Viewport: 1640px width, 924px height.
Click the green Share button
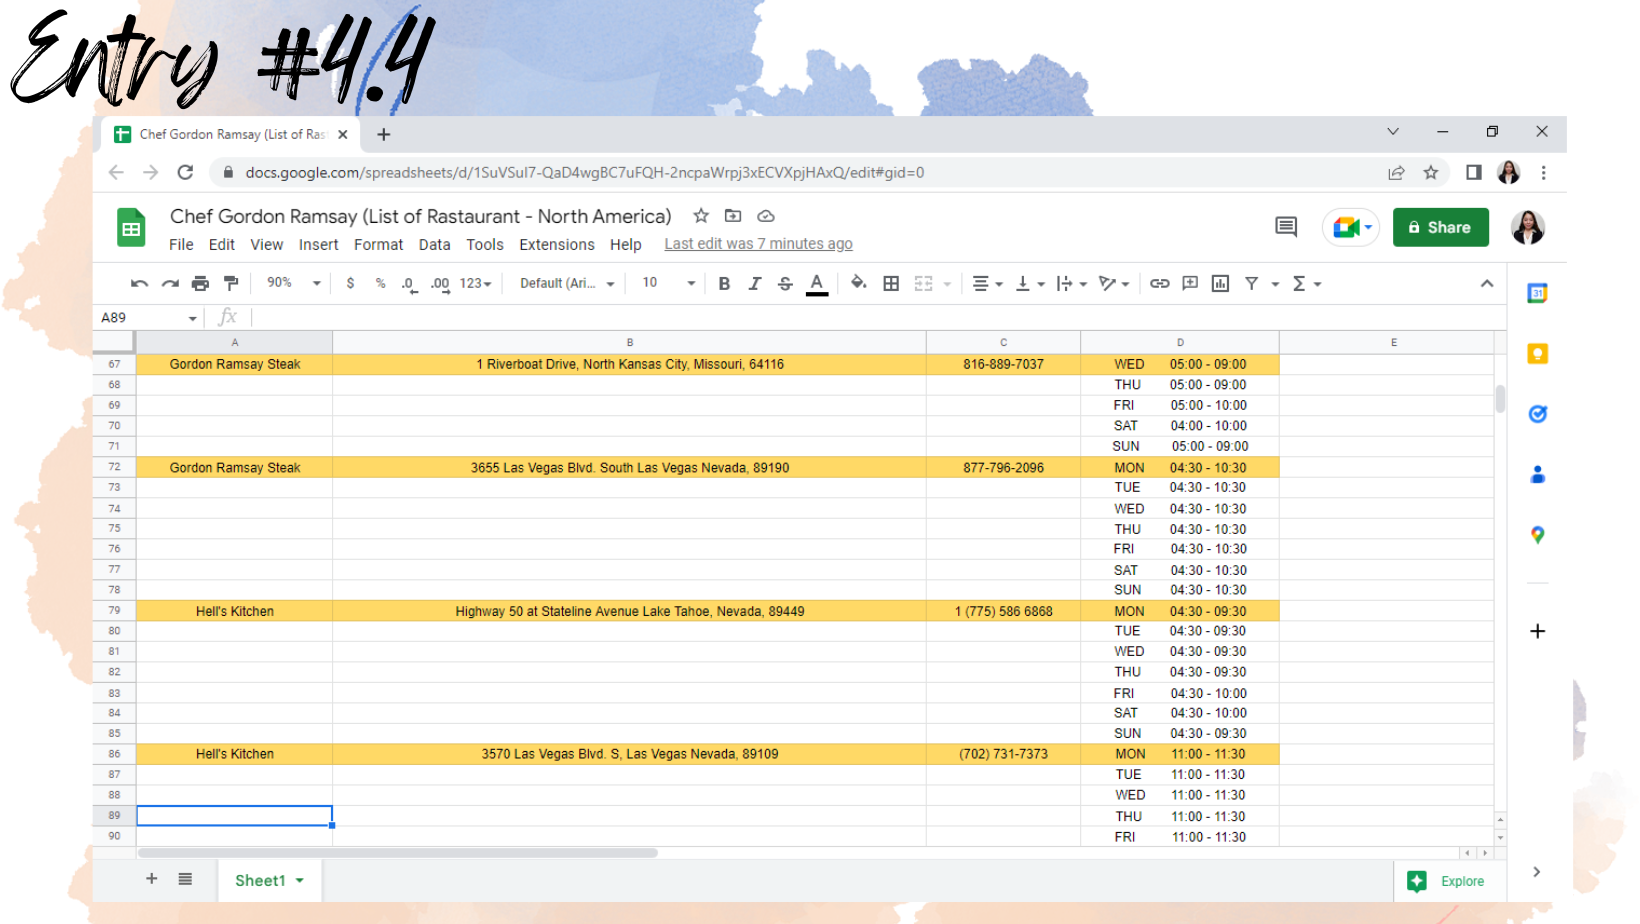coord(1440,227)
